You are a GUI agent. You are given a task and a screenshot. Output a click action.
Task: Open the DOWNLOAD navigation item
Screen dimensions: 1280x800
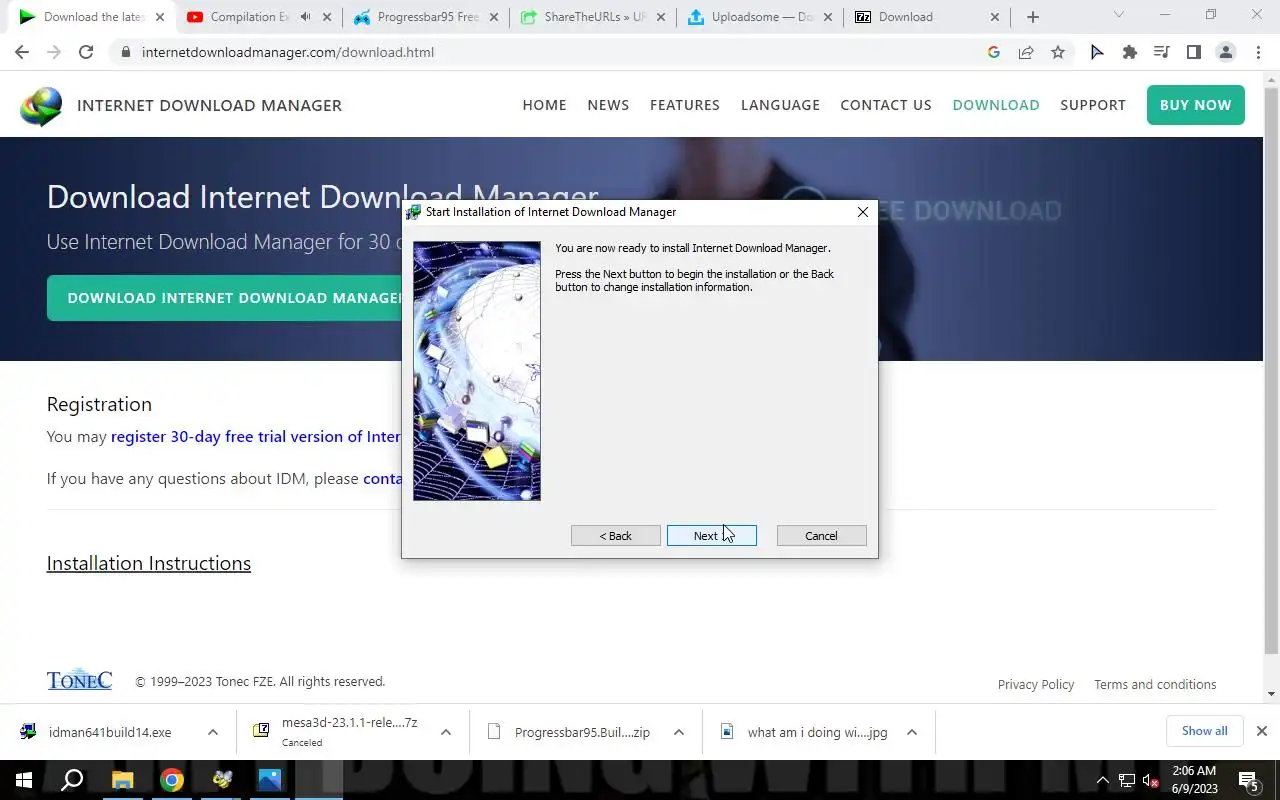click(x=996, y=105)
